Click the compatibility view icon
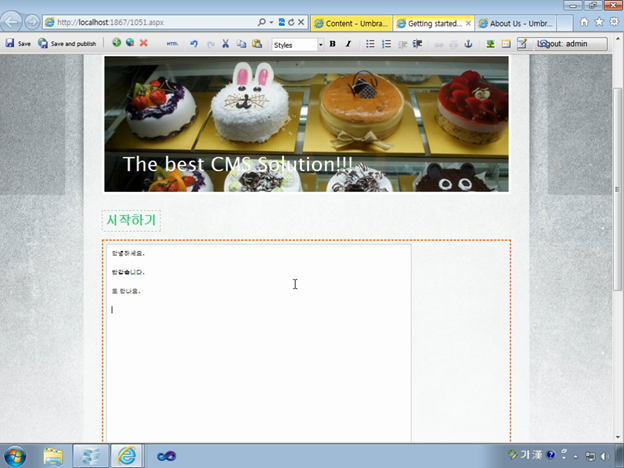 pyautogui.click(x=281, y=22)
